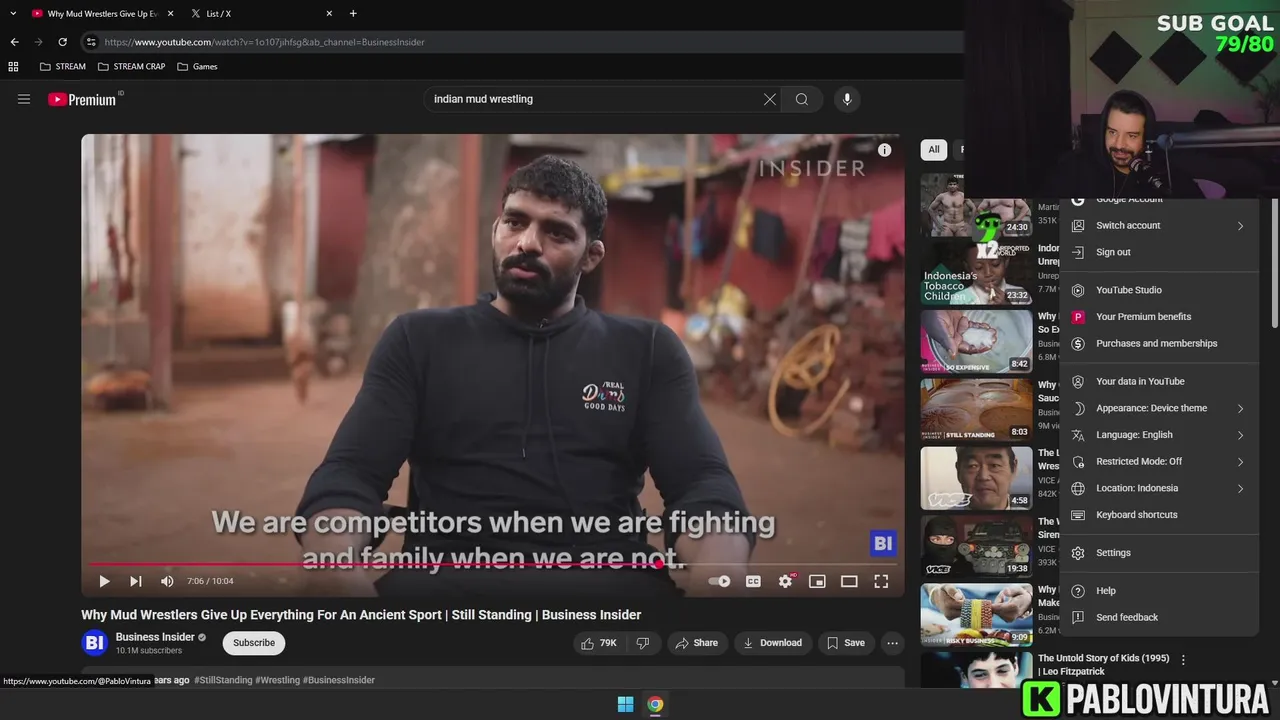
Task: Open Your Premium benefits
Action: tap(1159, 317)
